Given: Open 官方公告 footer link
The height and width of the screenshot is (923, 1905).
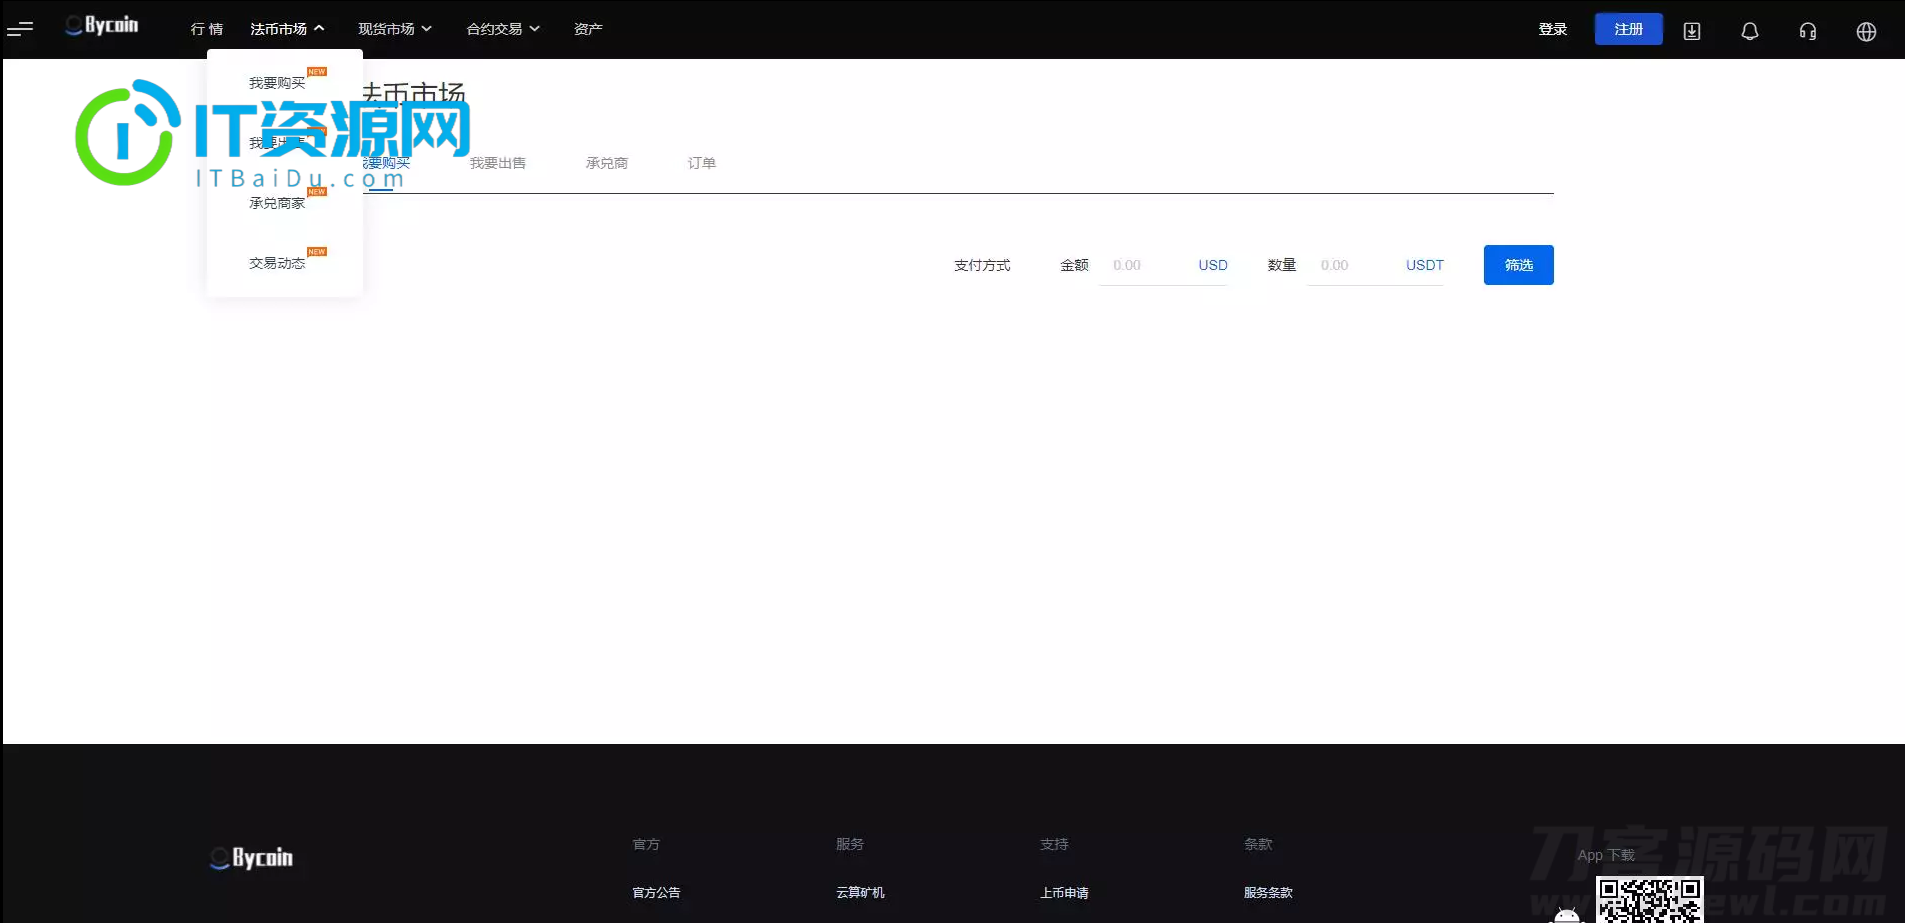Looking at the screenshot, I should (x=656, y=893).
